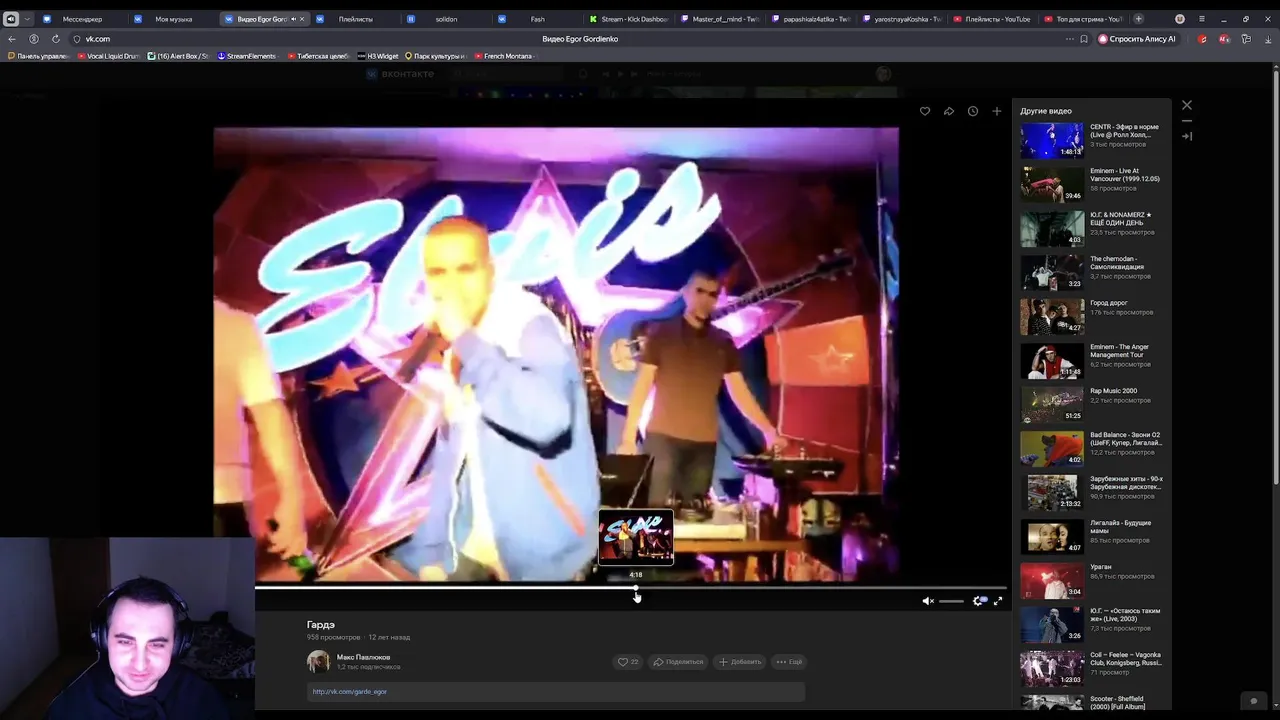
Task: Close the Видео Egor Gordienko tab
Action: coord(302,19)
